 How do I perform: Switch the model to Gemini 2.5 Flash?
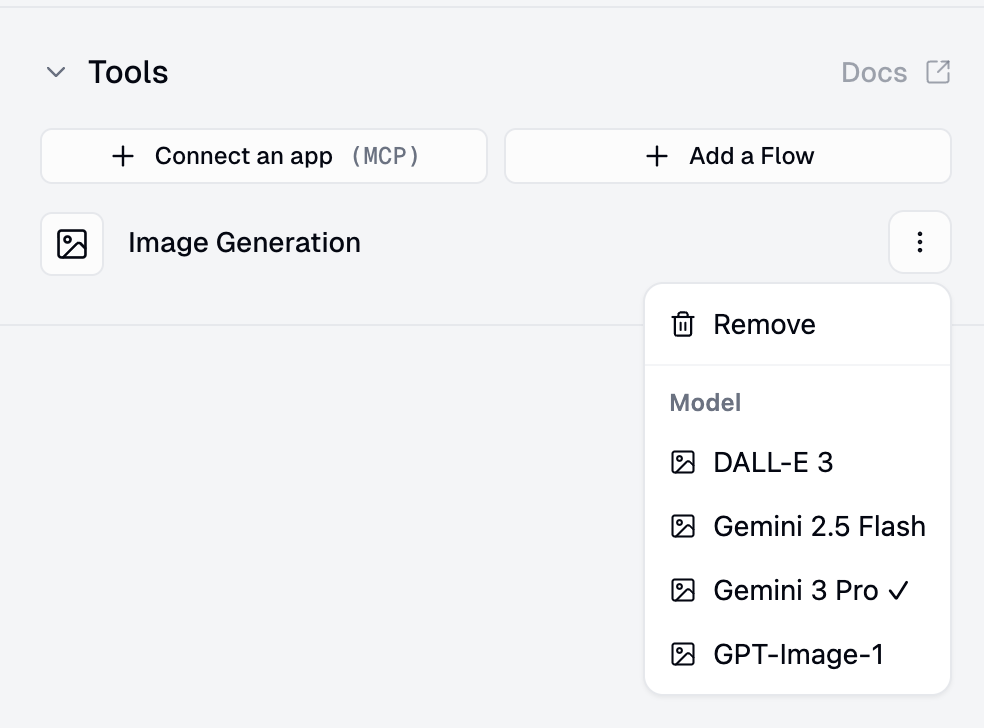coord(819,526)
